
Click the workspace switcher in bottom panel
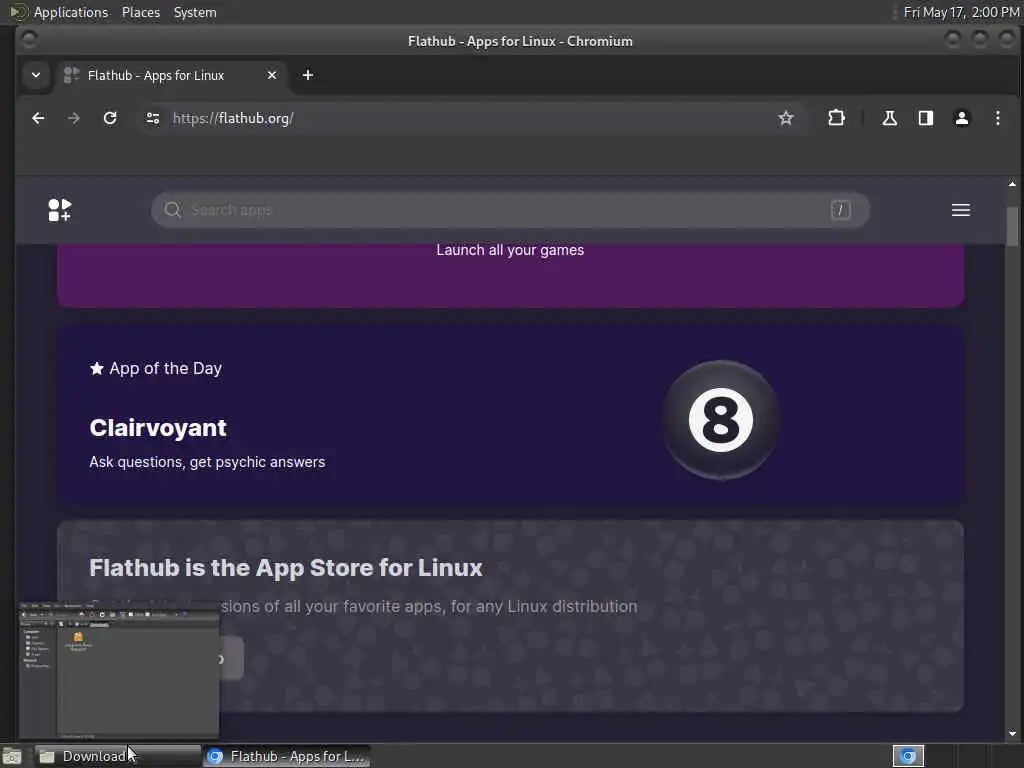[x=908, y=756]
